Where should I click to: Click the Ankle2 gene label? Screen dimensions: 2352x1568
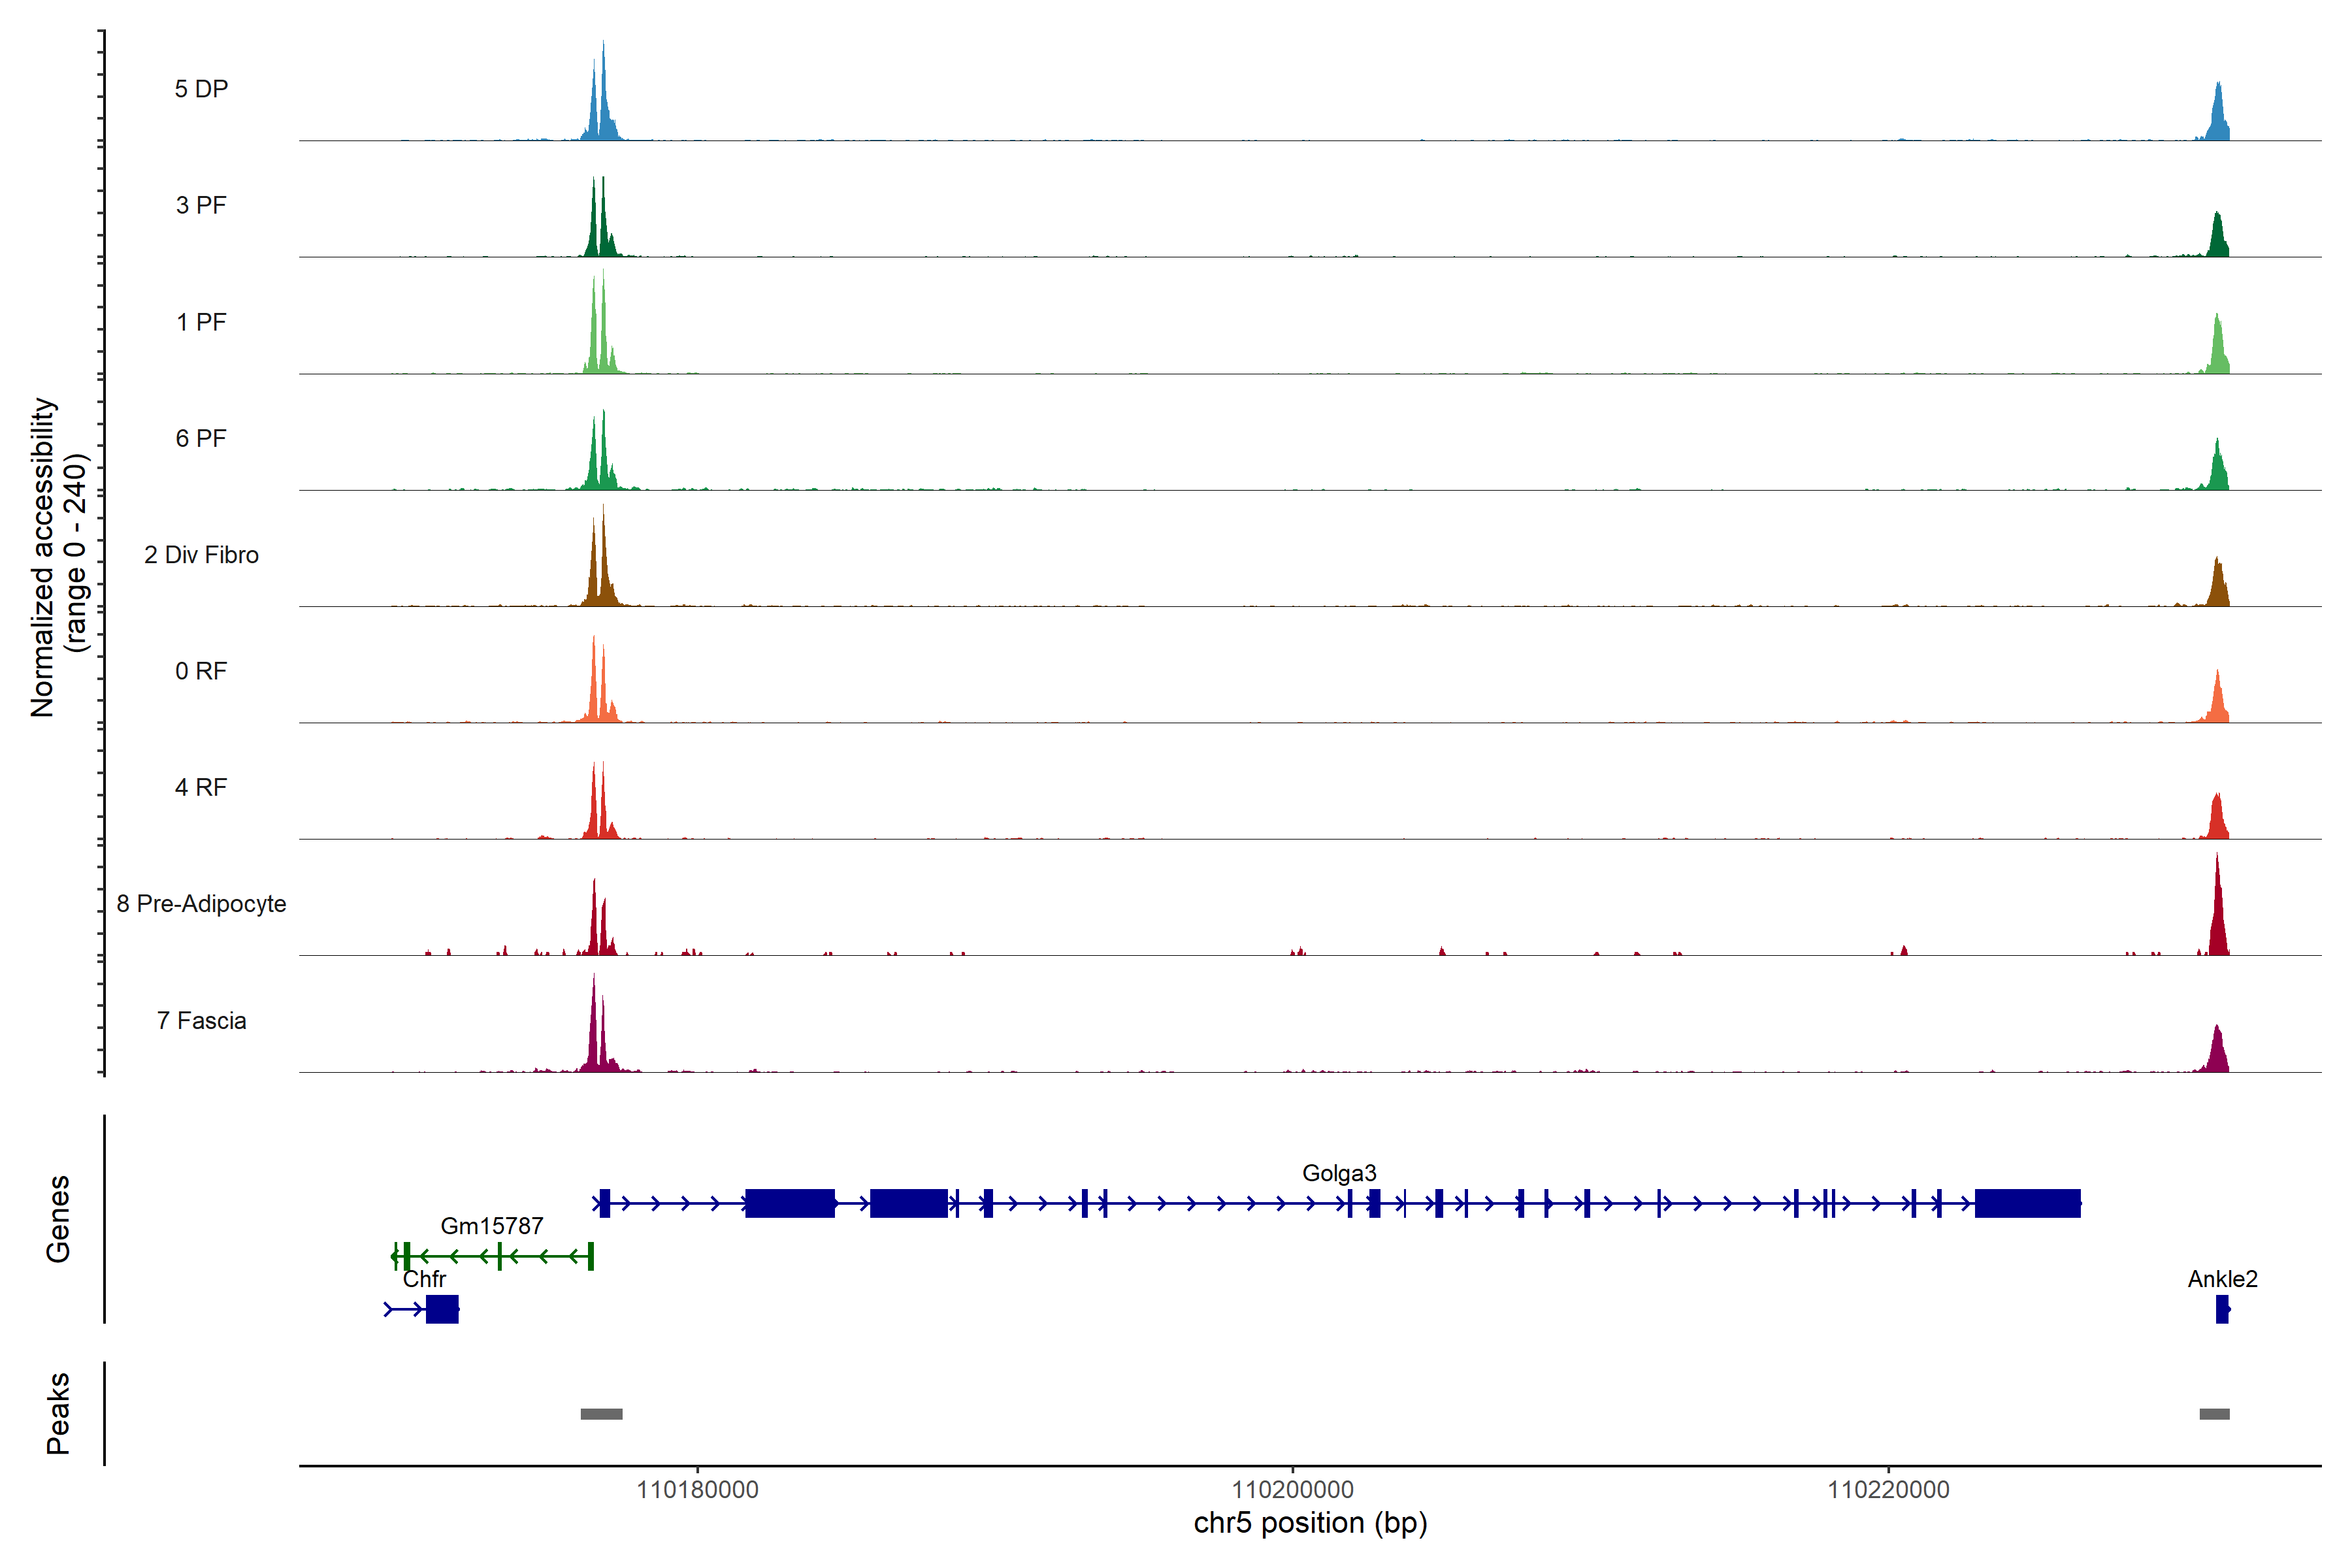(x=2222, y=1279)
